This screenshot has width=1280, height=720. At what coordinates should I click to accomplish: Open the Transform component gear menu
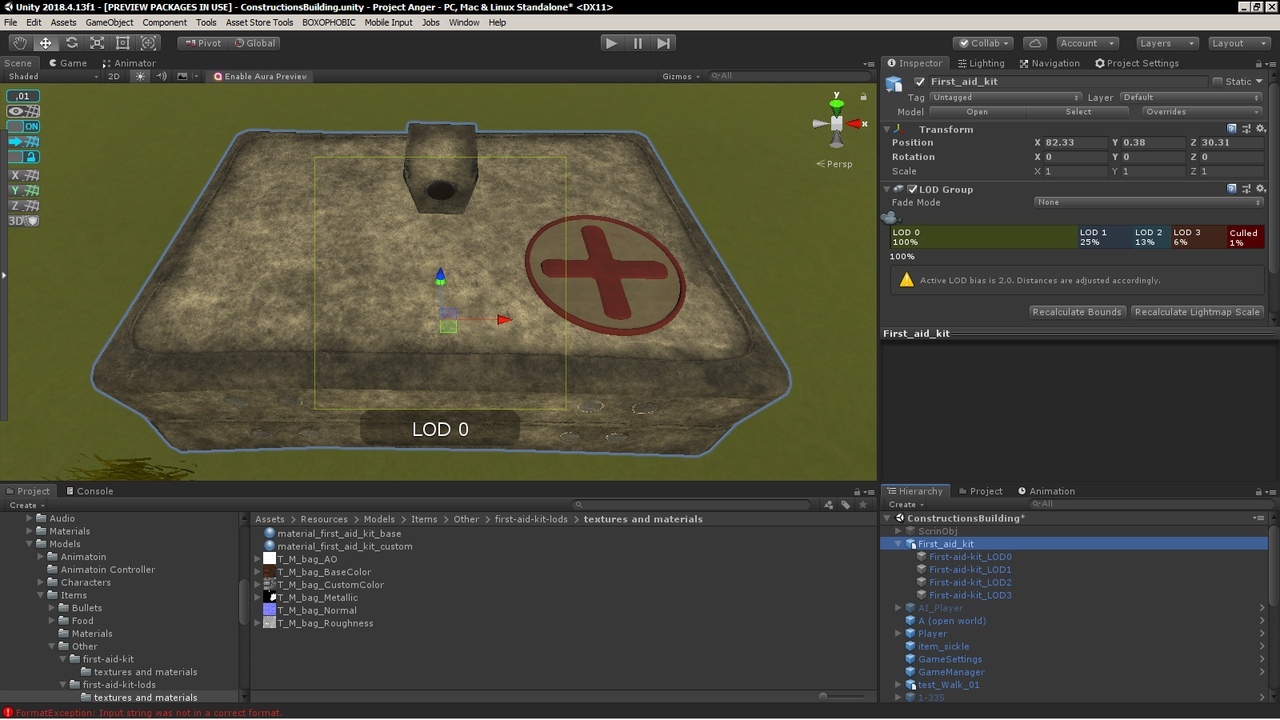(x=1260, y=129)
